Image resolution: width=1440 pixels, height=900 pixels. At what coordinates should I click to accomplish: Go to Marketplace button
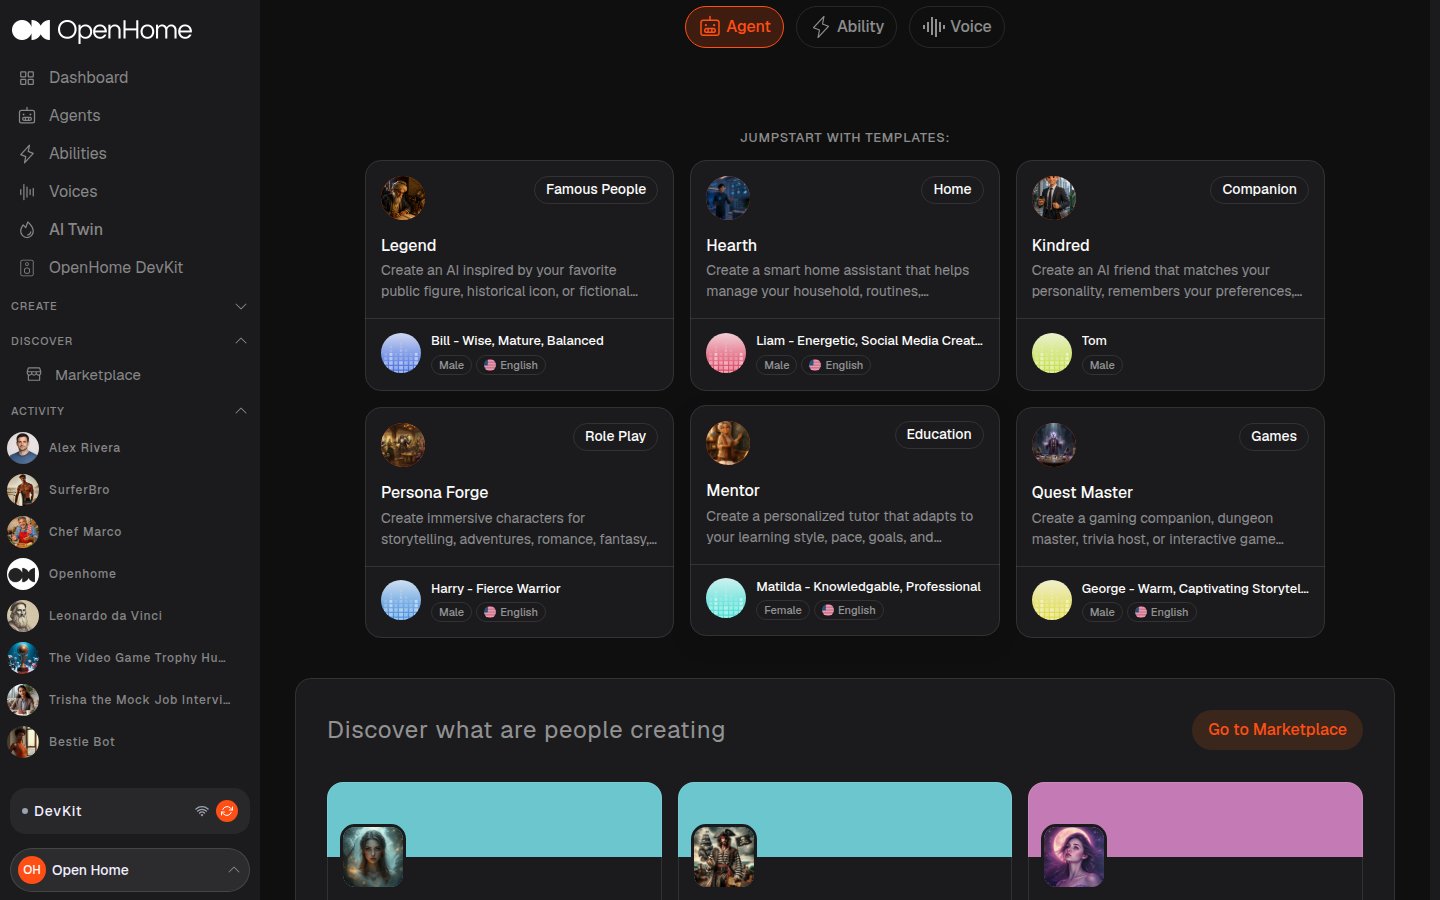click(1277, 730)
